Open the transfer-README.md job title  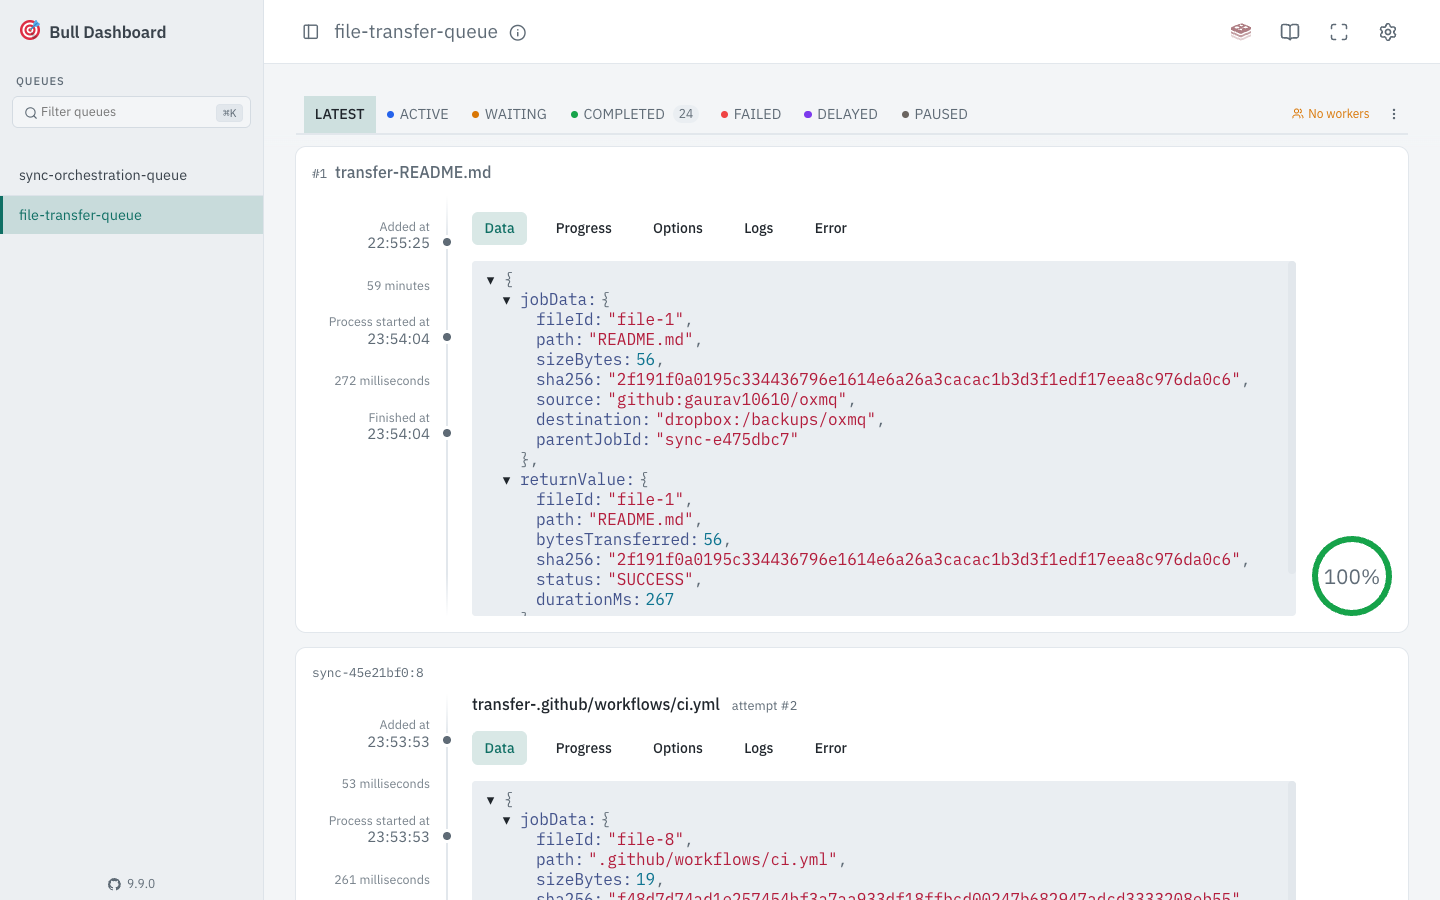click(413, 172)
